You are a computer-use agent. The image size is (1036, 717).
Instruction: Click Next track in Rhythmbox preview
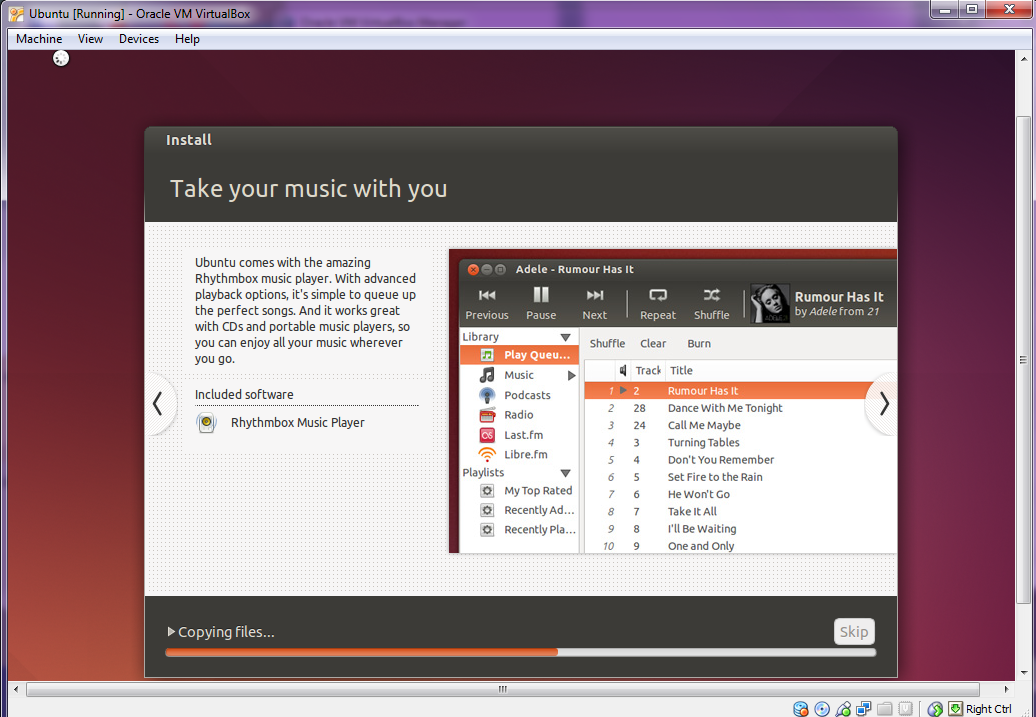pyautogui.click(x=595, y=303)
